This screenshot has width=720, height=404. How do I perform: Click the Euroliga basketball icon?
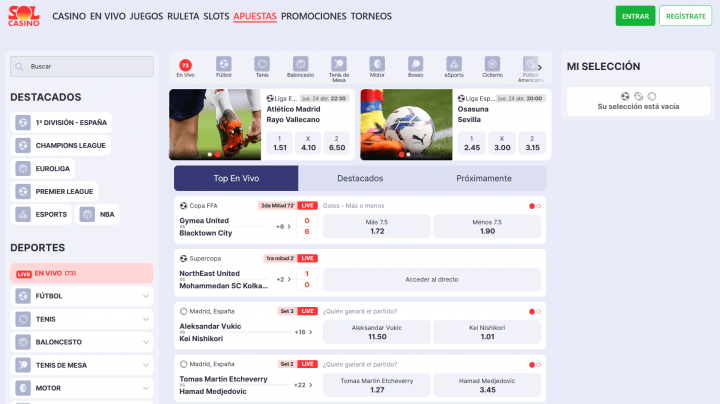pyautogui.click(x=23, y=168)
